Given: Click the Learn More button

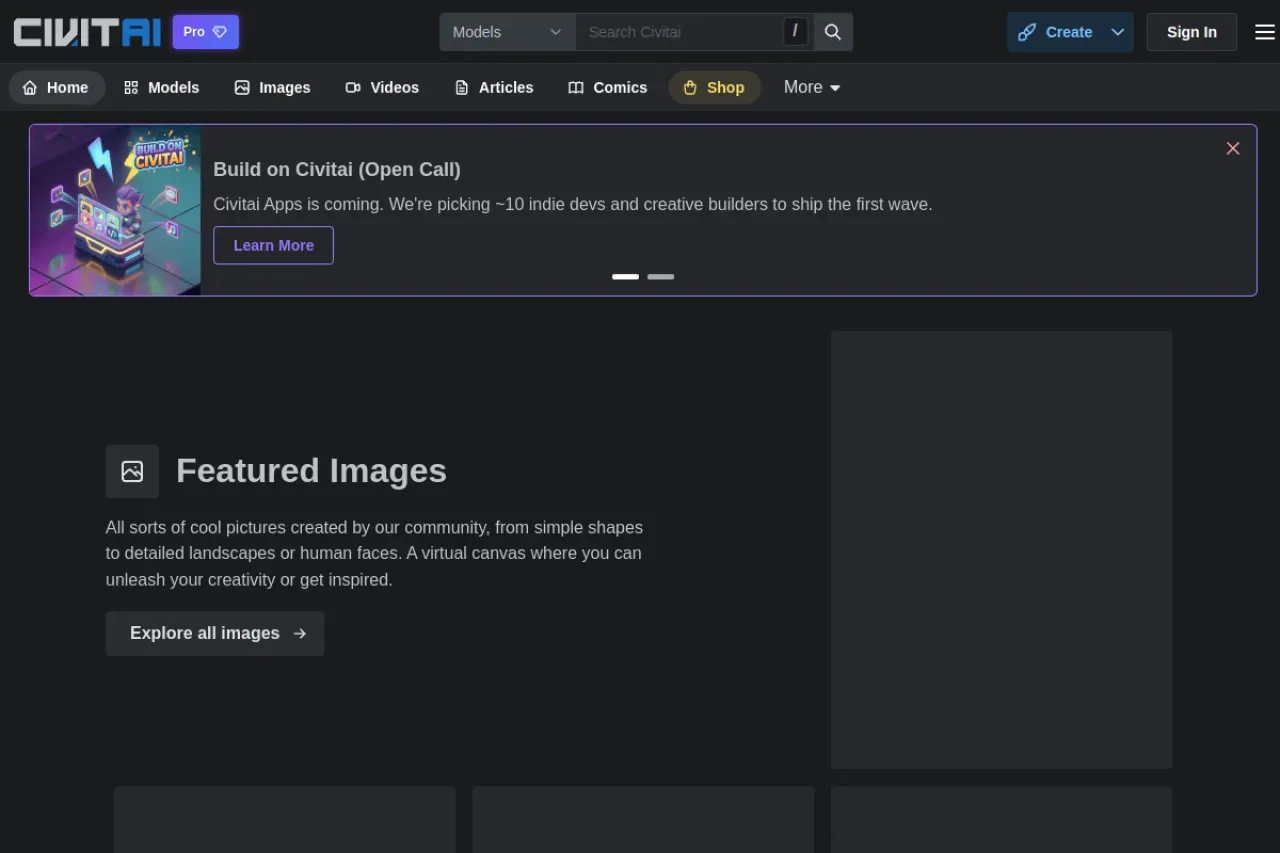Looking at the screenshot, I should click(273, 245).
